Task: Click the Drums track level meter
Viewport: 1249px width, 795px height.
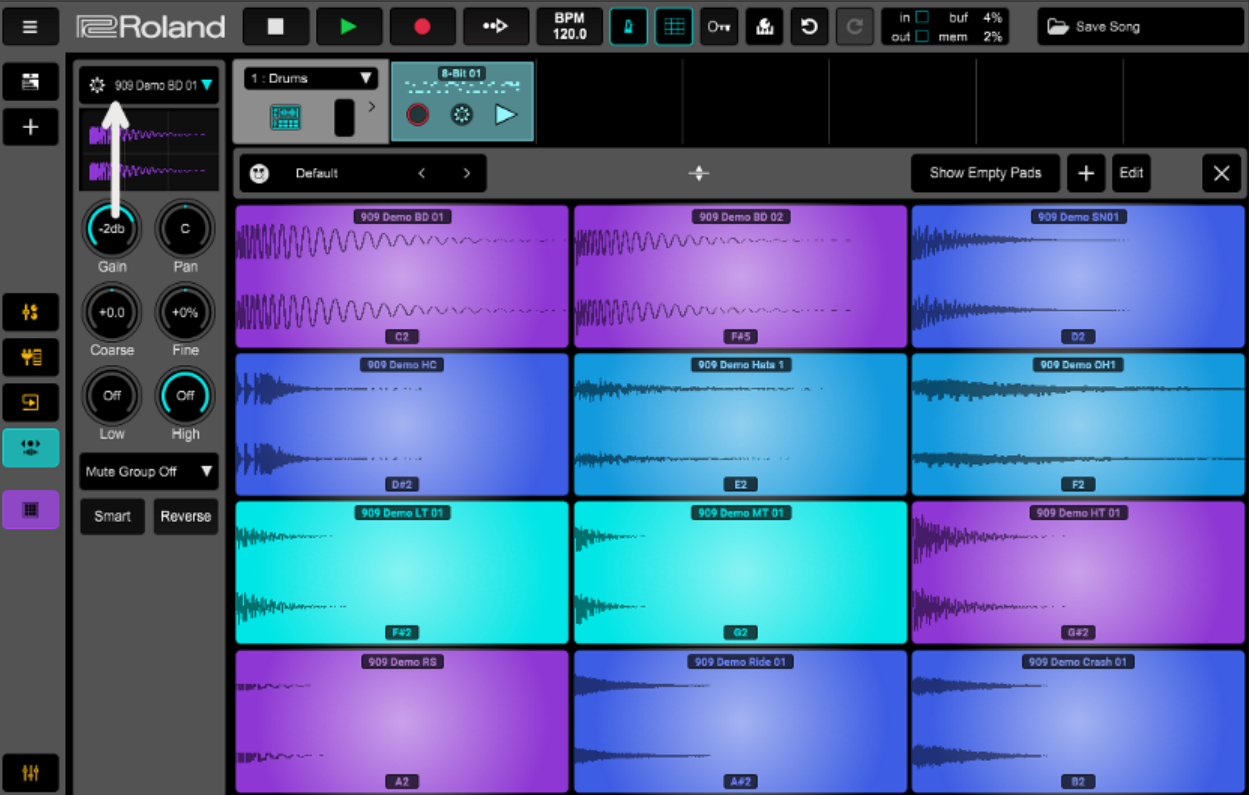Action: [344, 117]
